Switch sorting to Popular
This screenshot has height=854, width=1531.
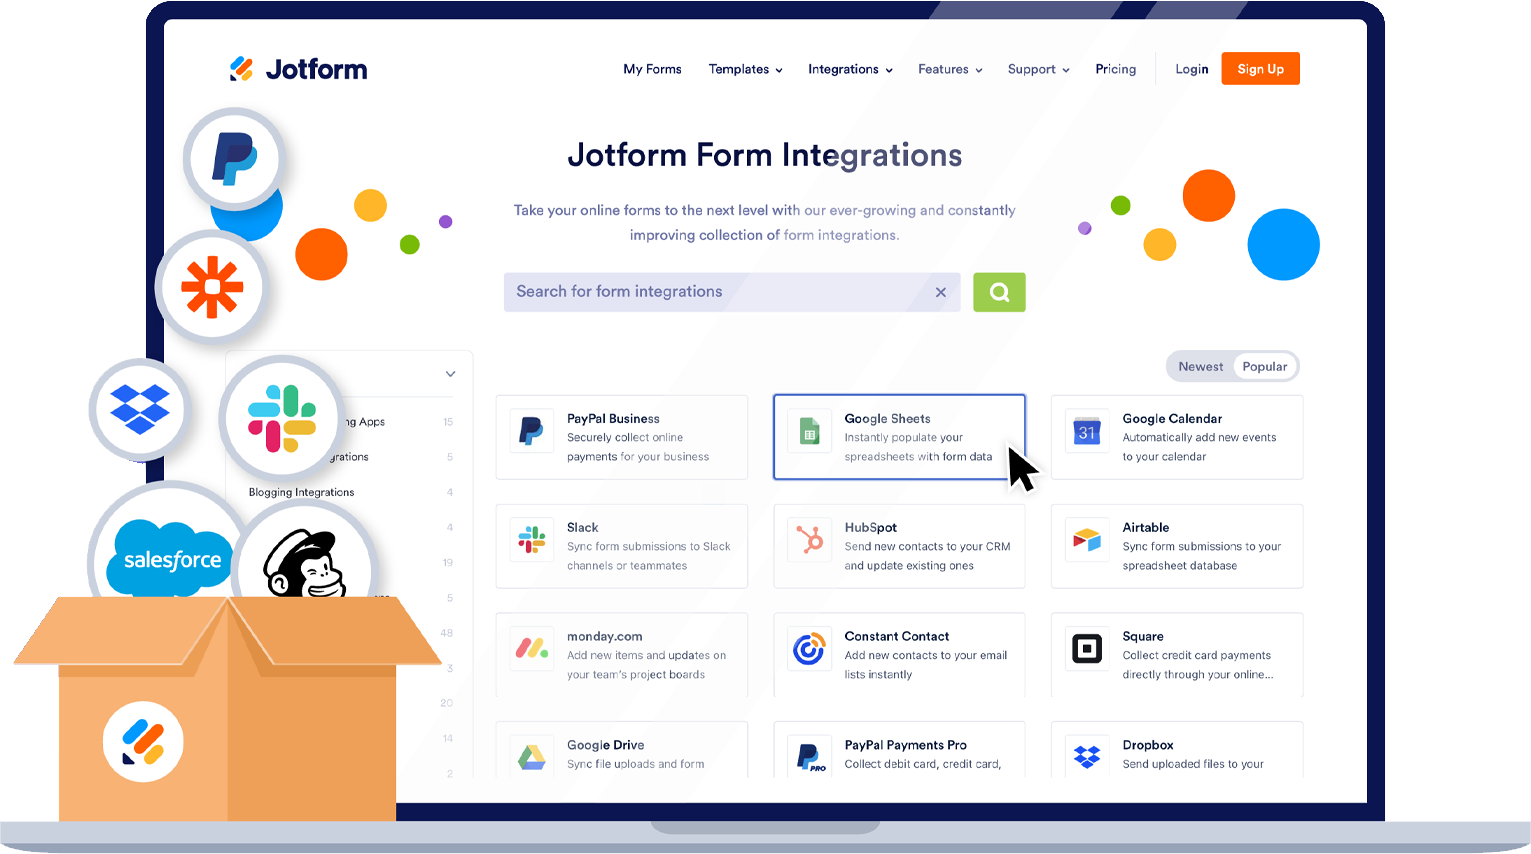coord(1265,367)
